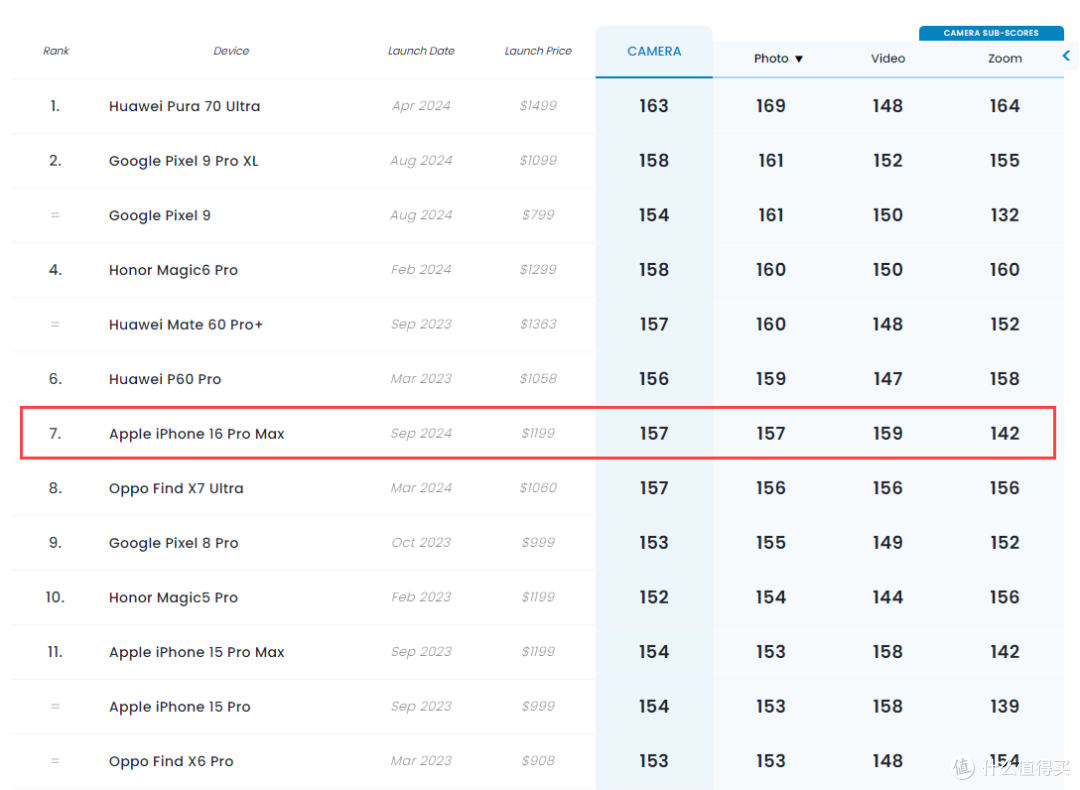Click the watermark logo icon in the corner
Image resolution: width=1080 pixels, height=790 pixels.
pos(963,767)
